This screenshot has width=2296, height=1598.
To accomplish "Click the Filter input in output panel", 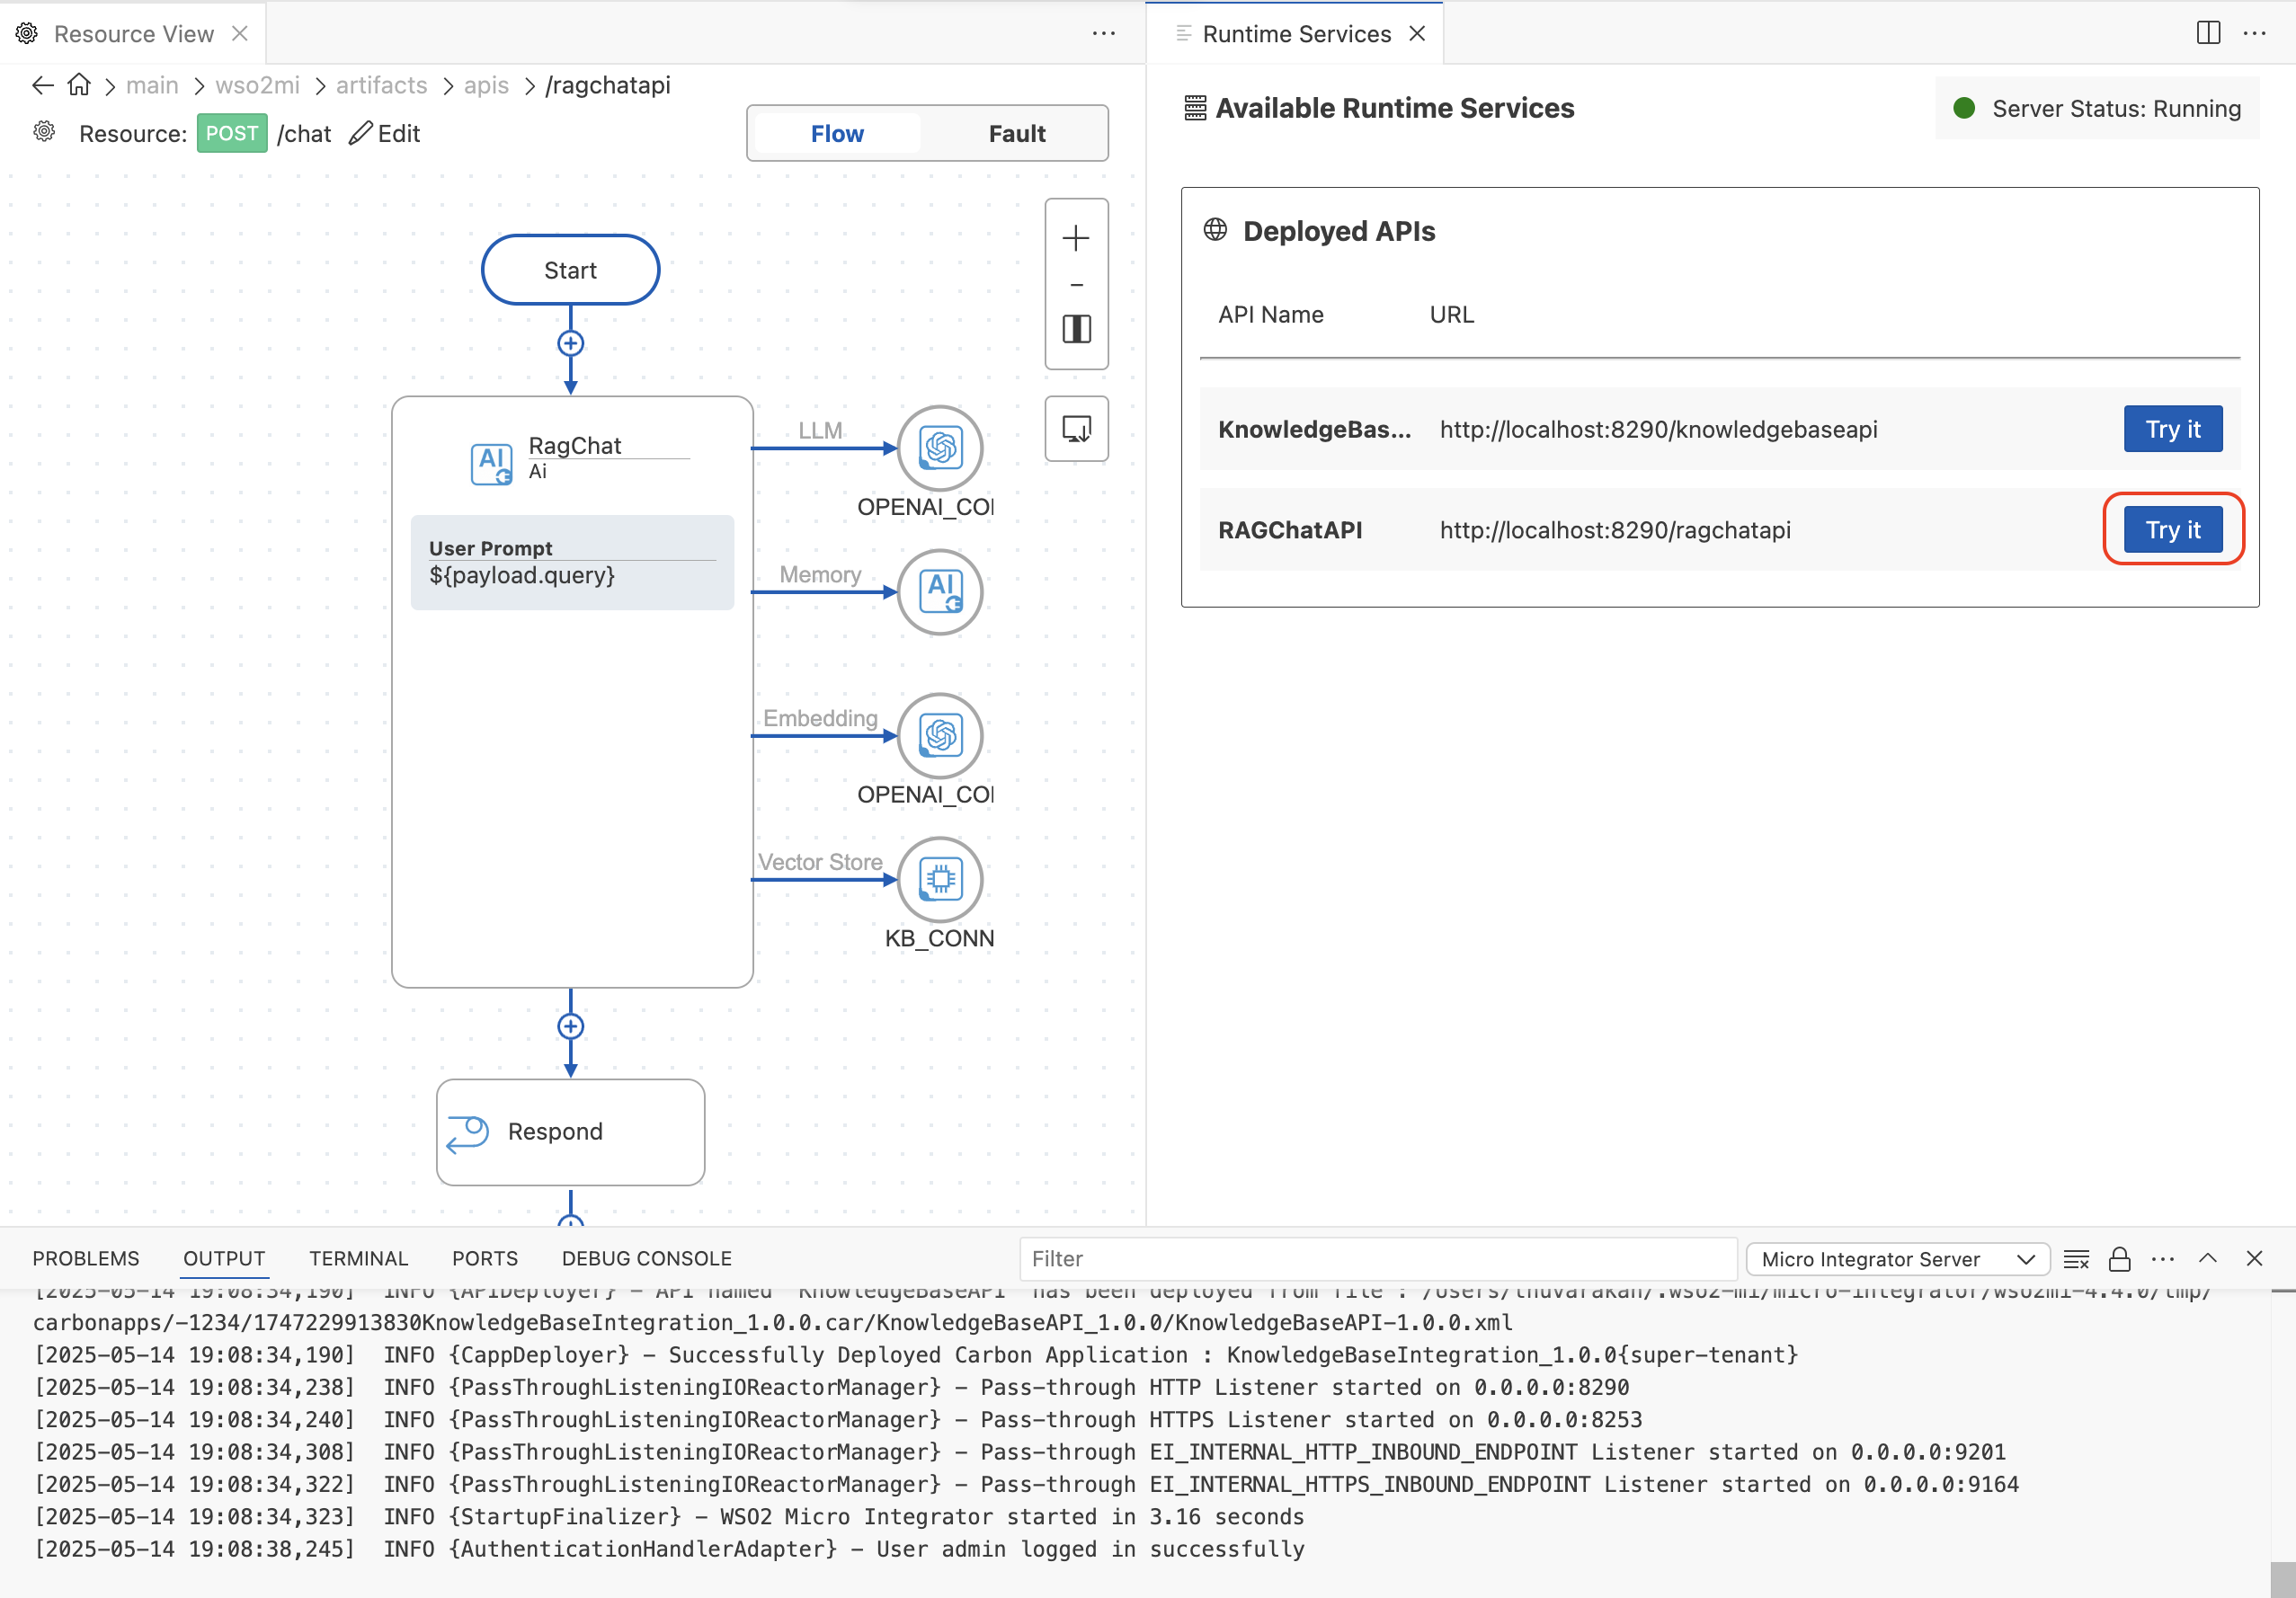I will click(x=1377, y=1259).
